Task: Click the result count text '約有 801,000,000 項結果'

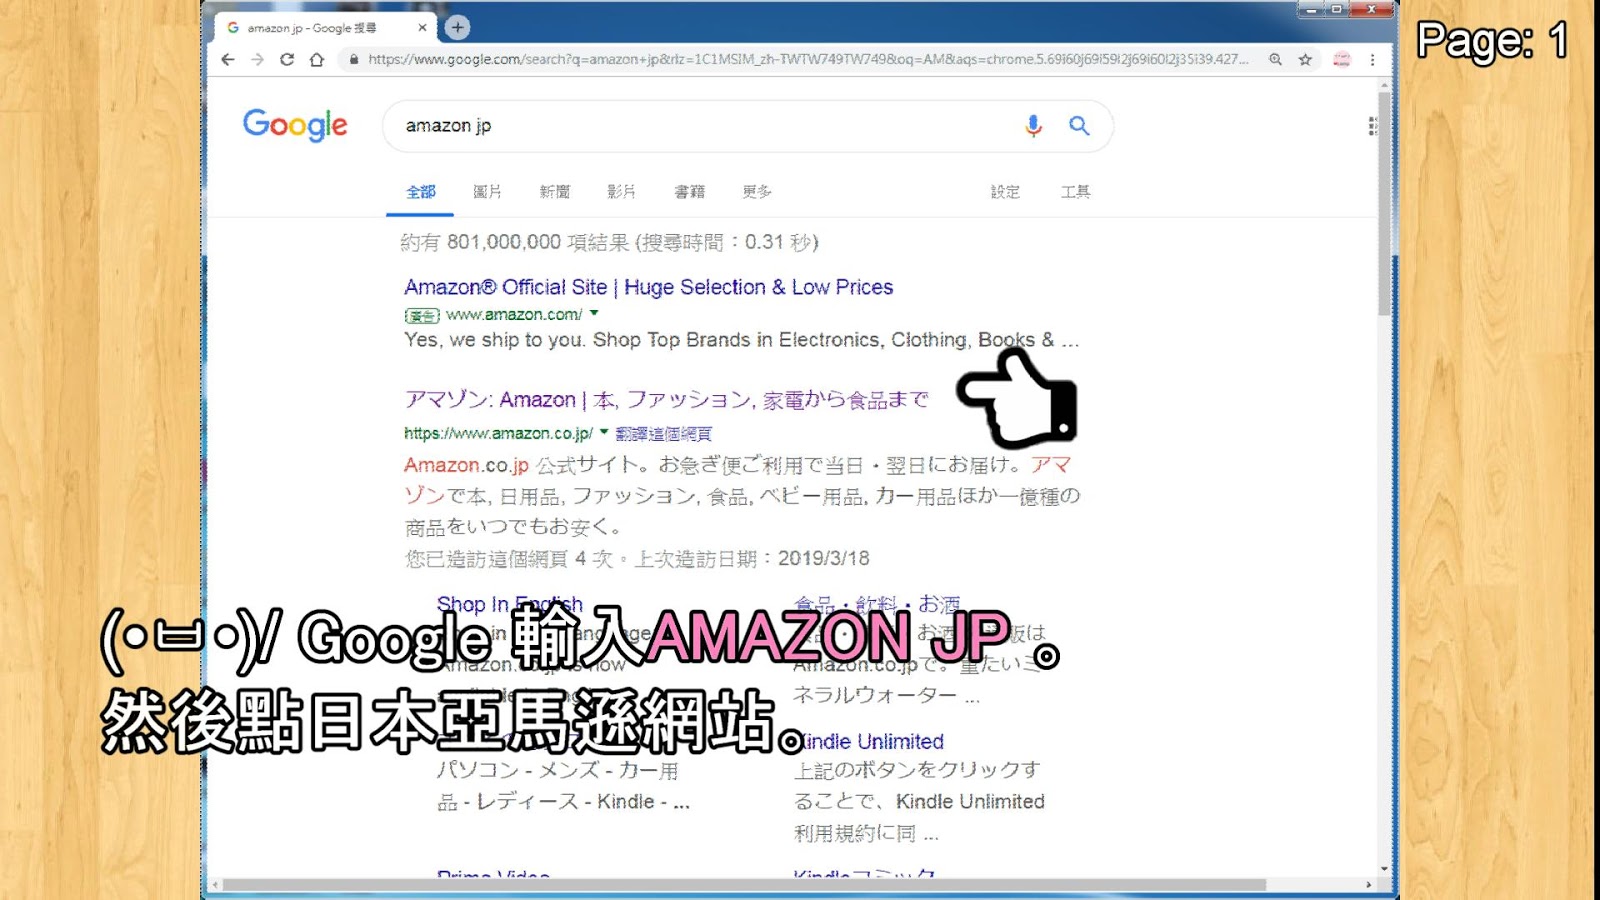Action: 514,242
